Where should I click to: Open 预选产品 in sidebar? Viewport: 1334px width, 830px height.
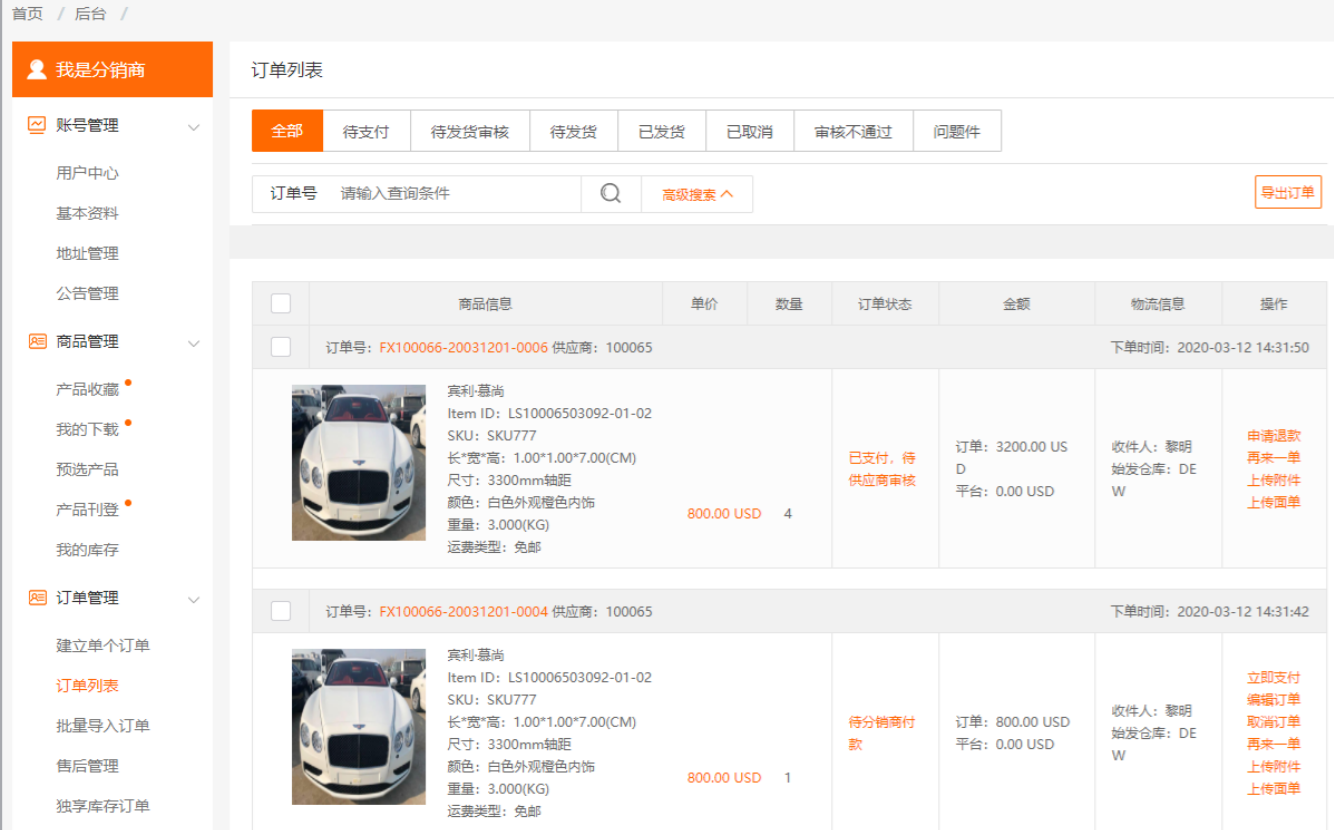tap(87, 469)
